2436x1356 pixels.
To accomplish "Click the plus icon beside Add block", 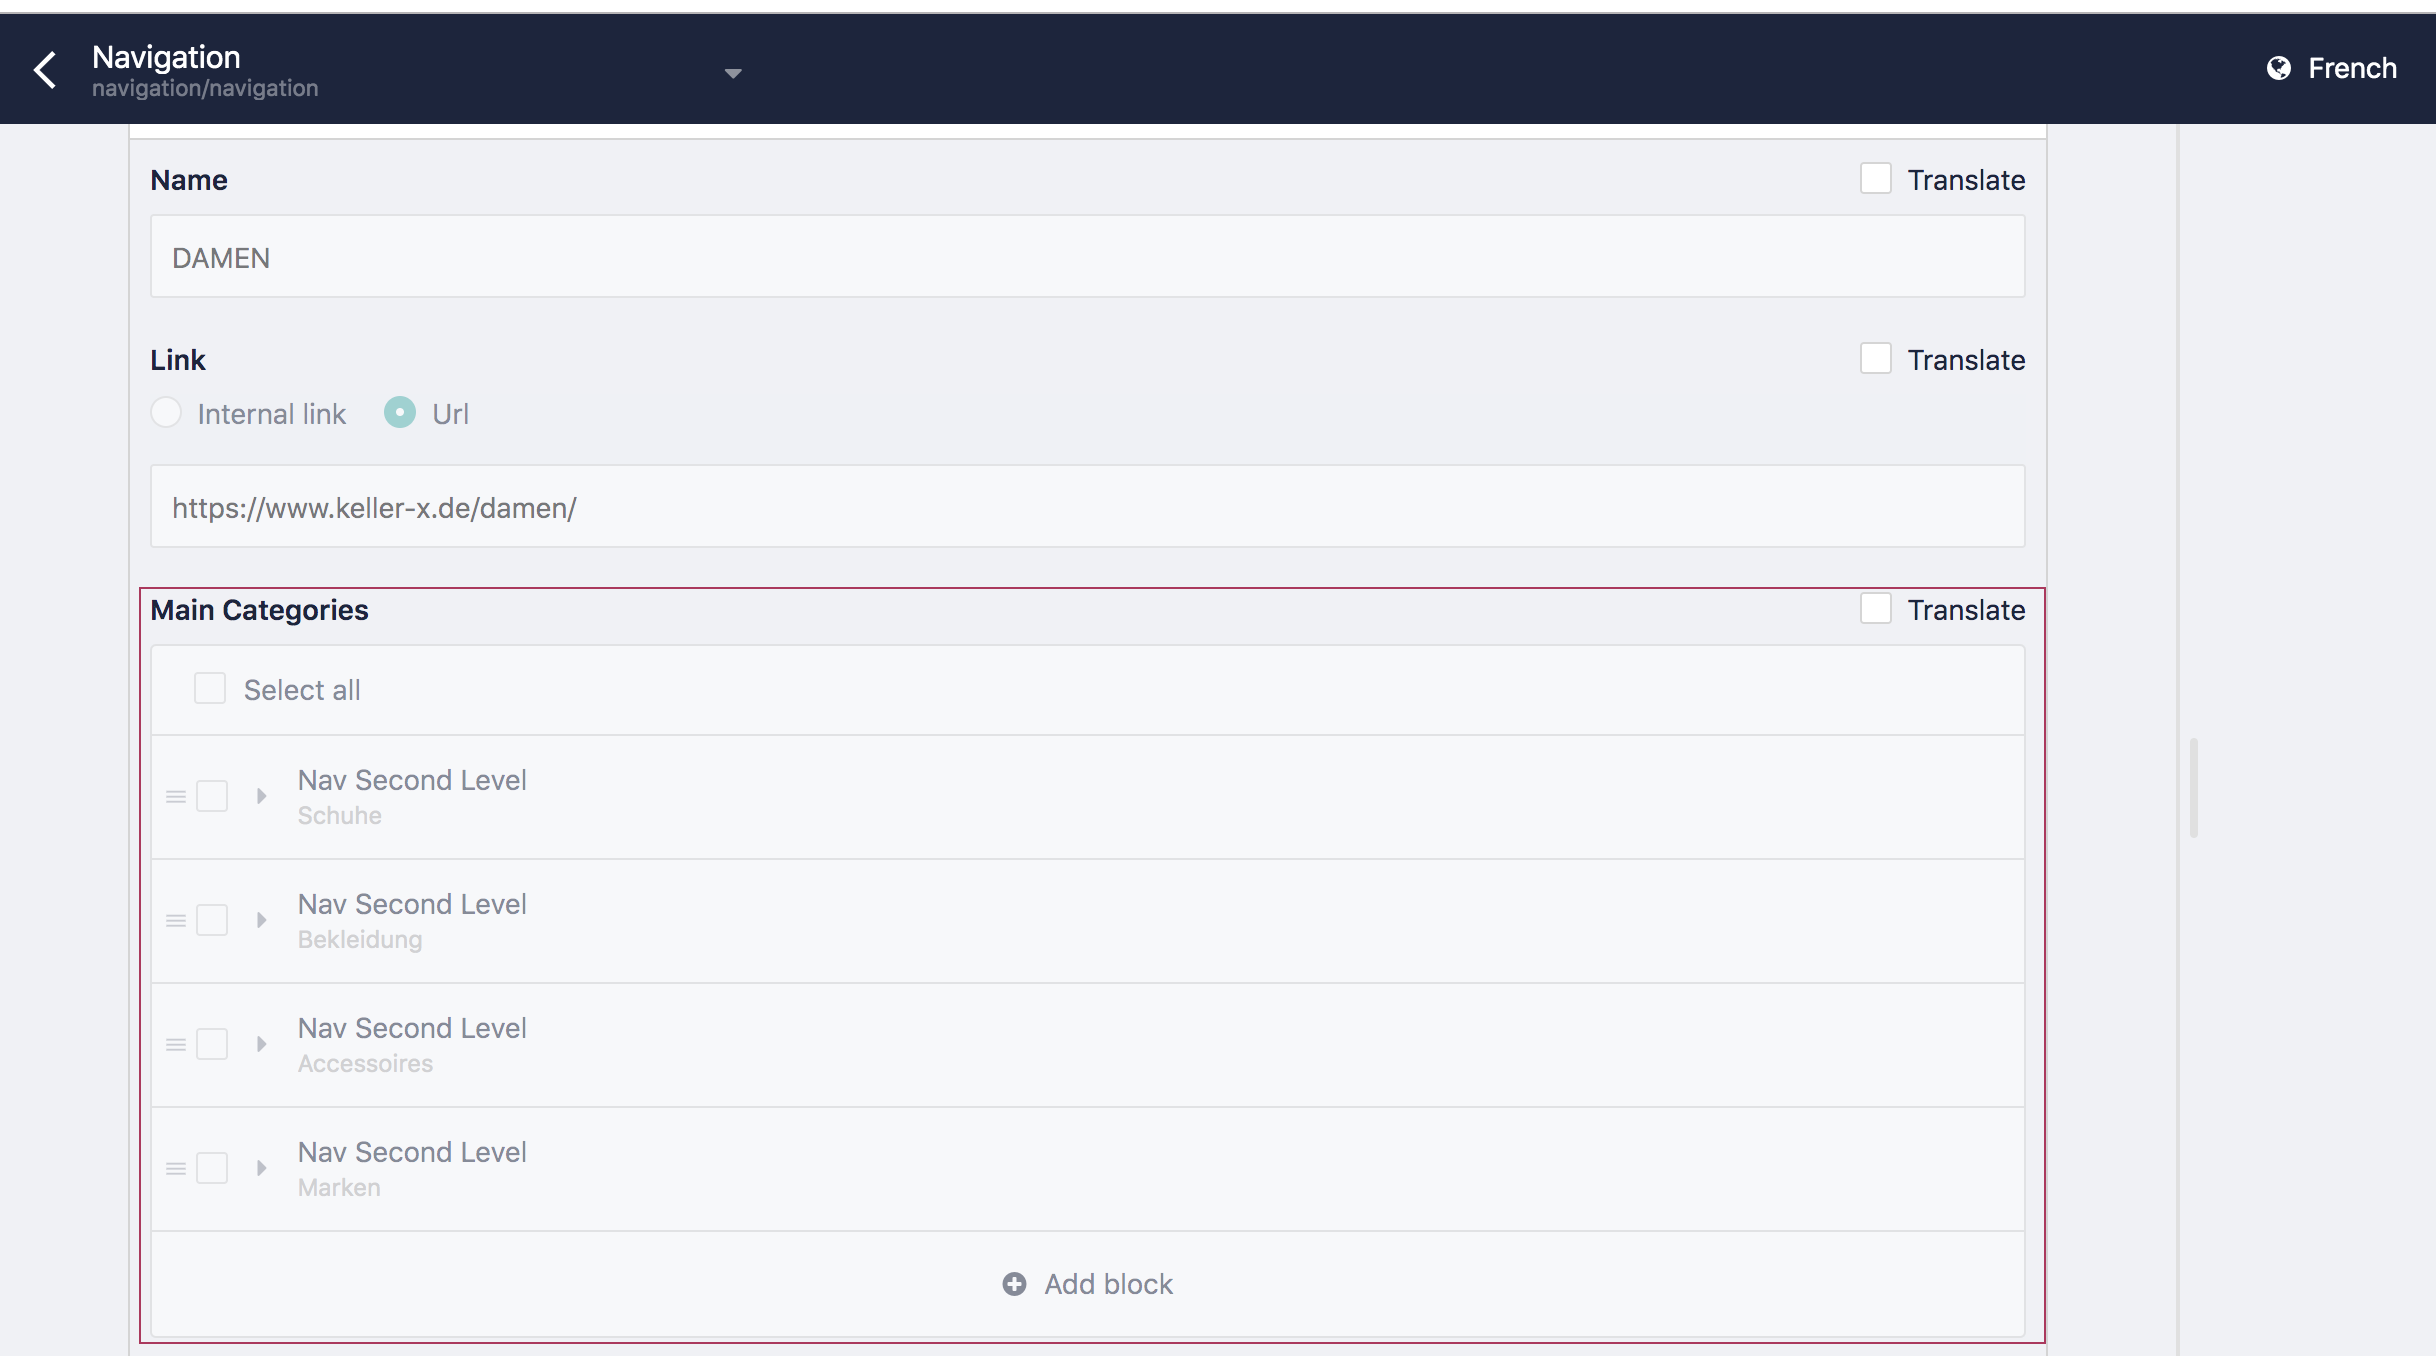I will 1013,1284.
